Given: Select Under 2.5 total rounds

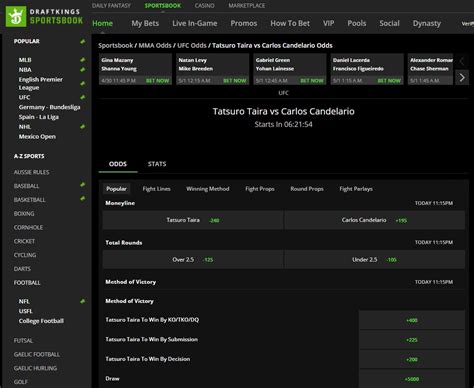Looking at the screenshot, I should point(375,260).
